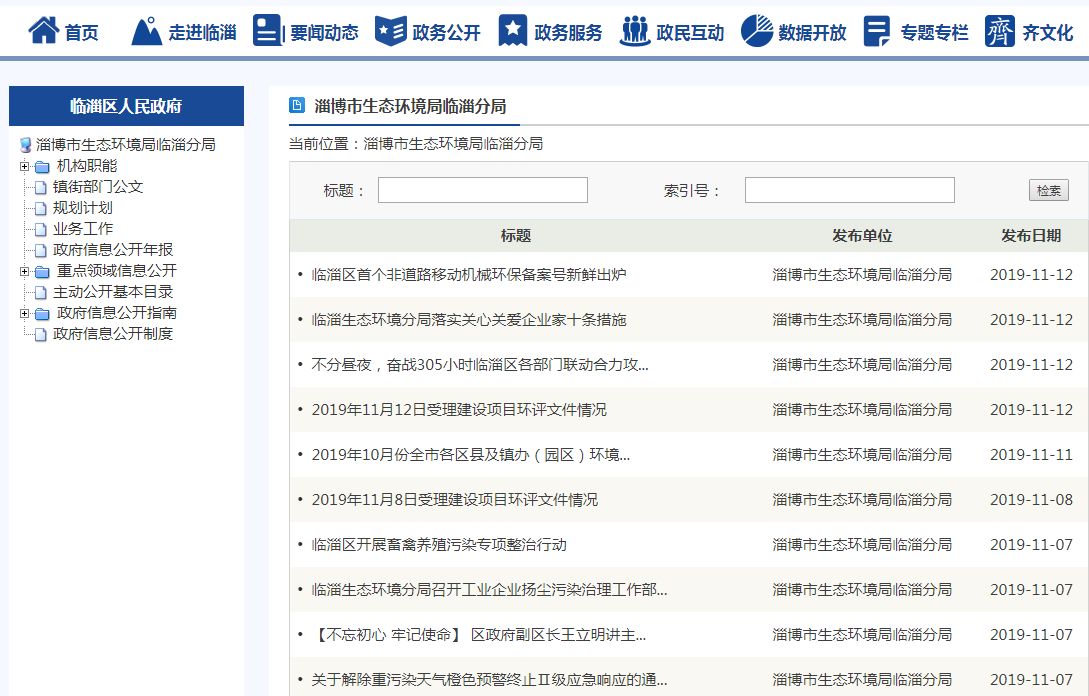
Task: Click the home house icon
Action: [x=43, y=31]
